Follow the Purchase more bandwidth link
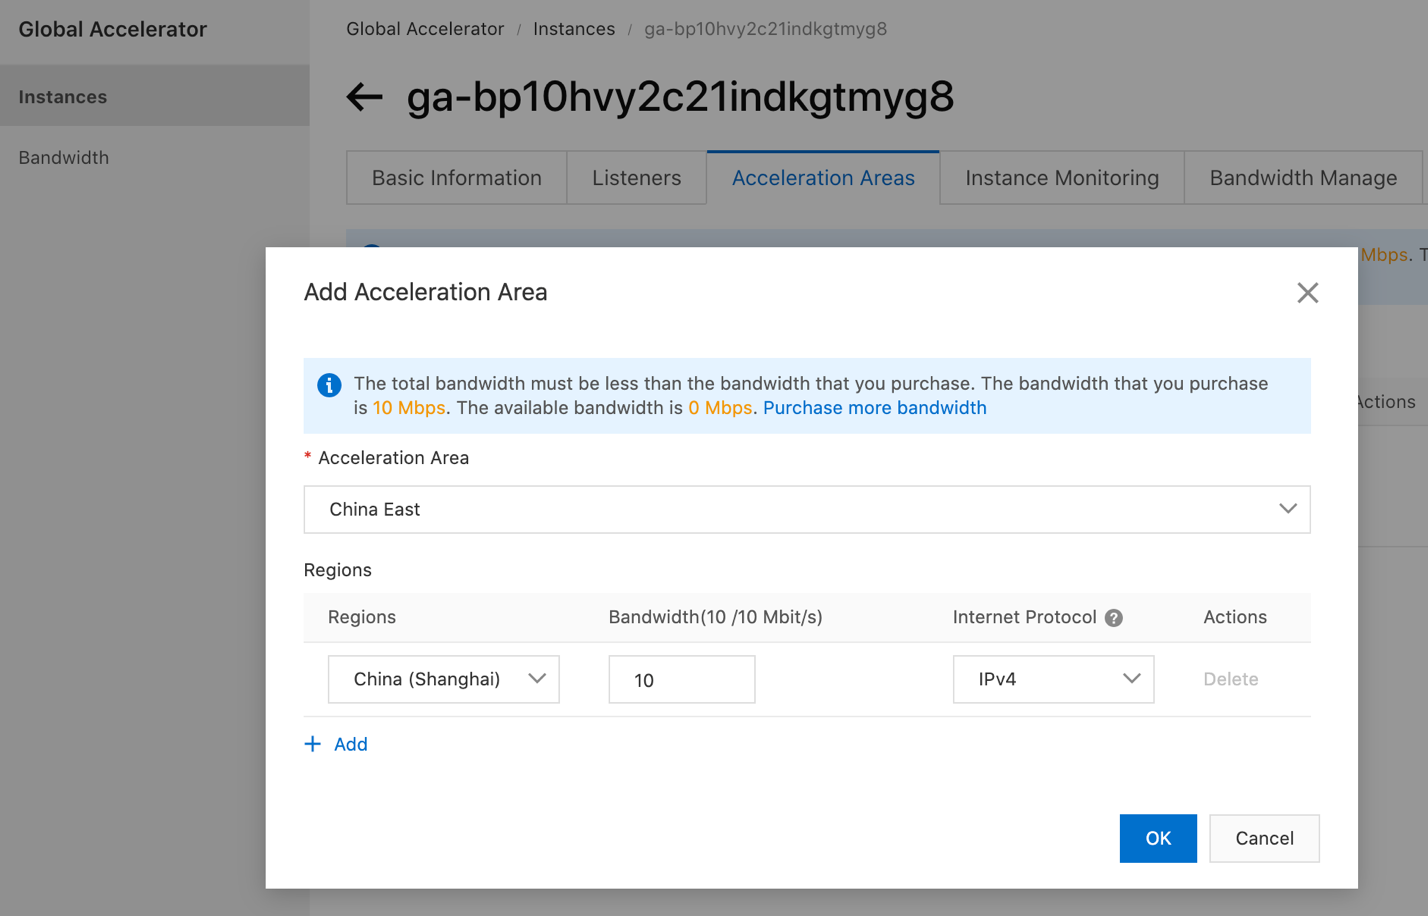The width and height of the screenshot is (1428, 916). (x=874, y=408)
